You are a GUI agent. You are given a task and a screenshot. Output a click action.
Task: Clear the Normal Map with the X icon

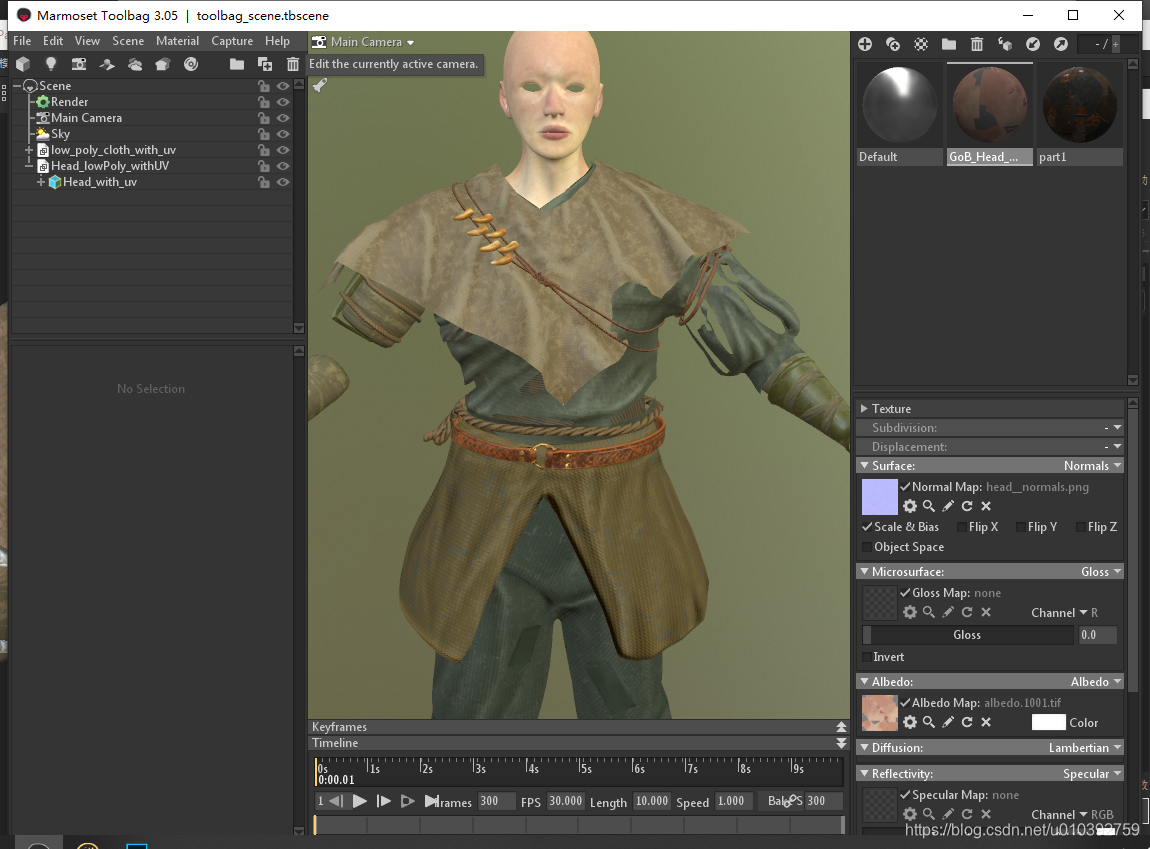pos(986,506)
